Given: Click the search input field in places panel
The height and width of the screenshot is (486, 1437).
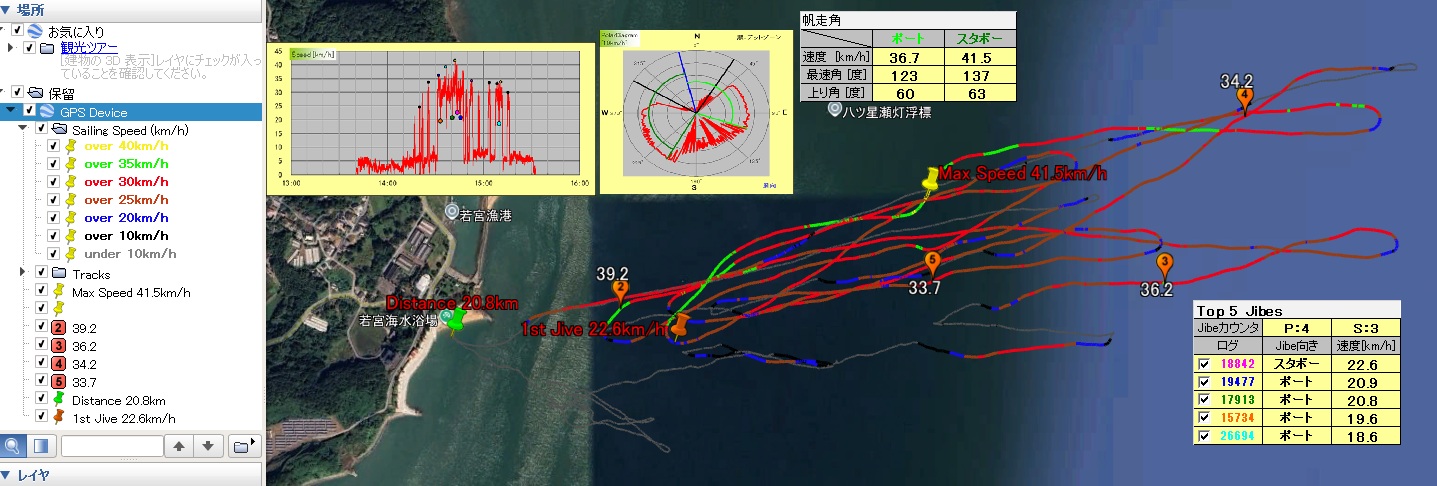Looking at the screenshot, I should click(112, 446).
